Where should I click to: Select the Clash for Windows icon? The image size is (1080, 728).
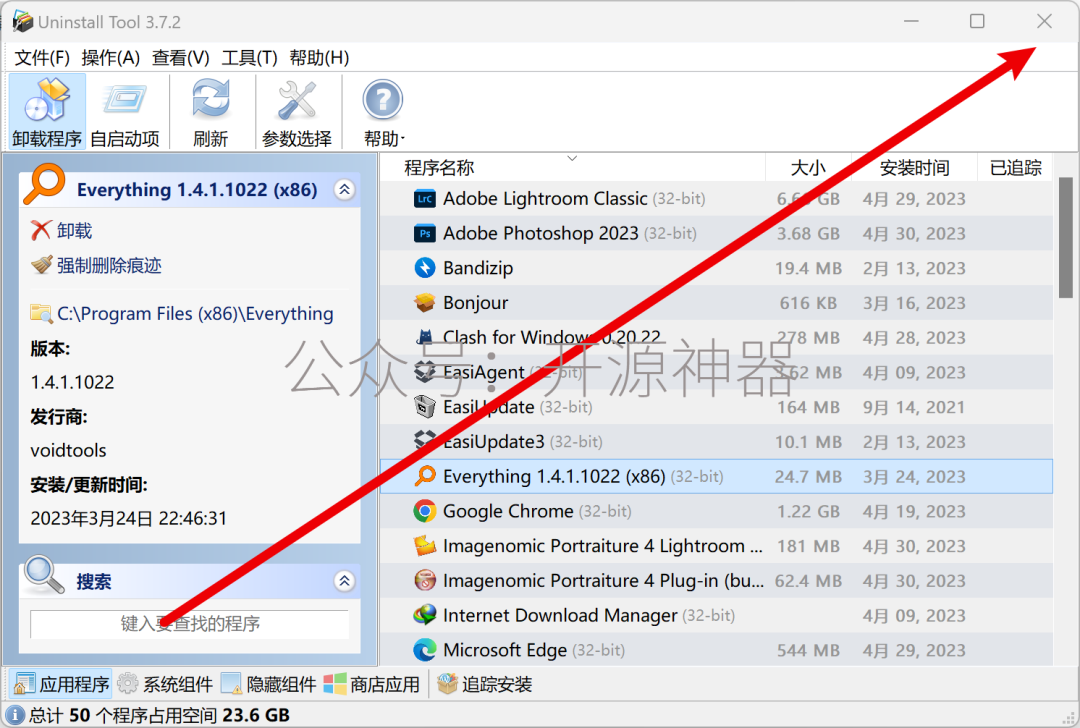click(x=425, y=337)
